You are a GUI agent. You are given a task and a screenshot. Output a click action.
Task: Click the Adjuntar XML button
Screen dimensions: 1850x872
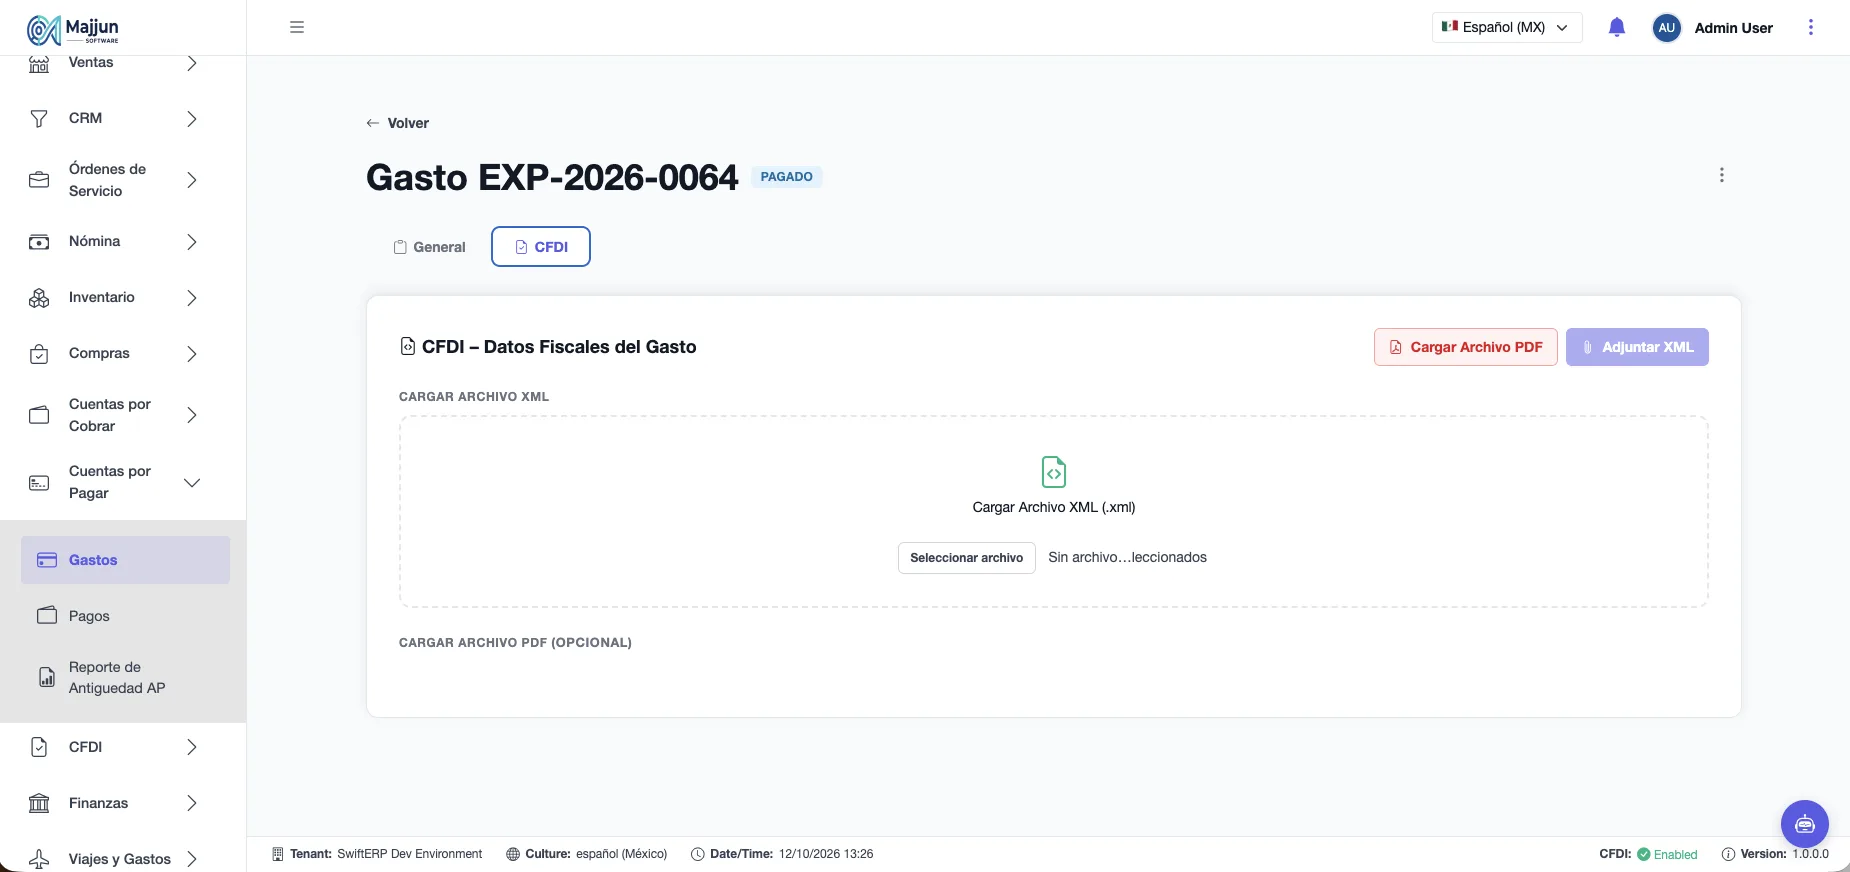pos(1637,347)
